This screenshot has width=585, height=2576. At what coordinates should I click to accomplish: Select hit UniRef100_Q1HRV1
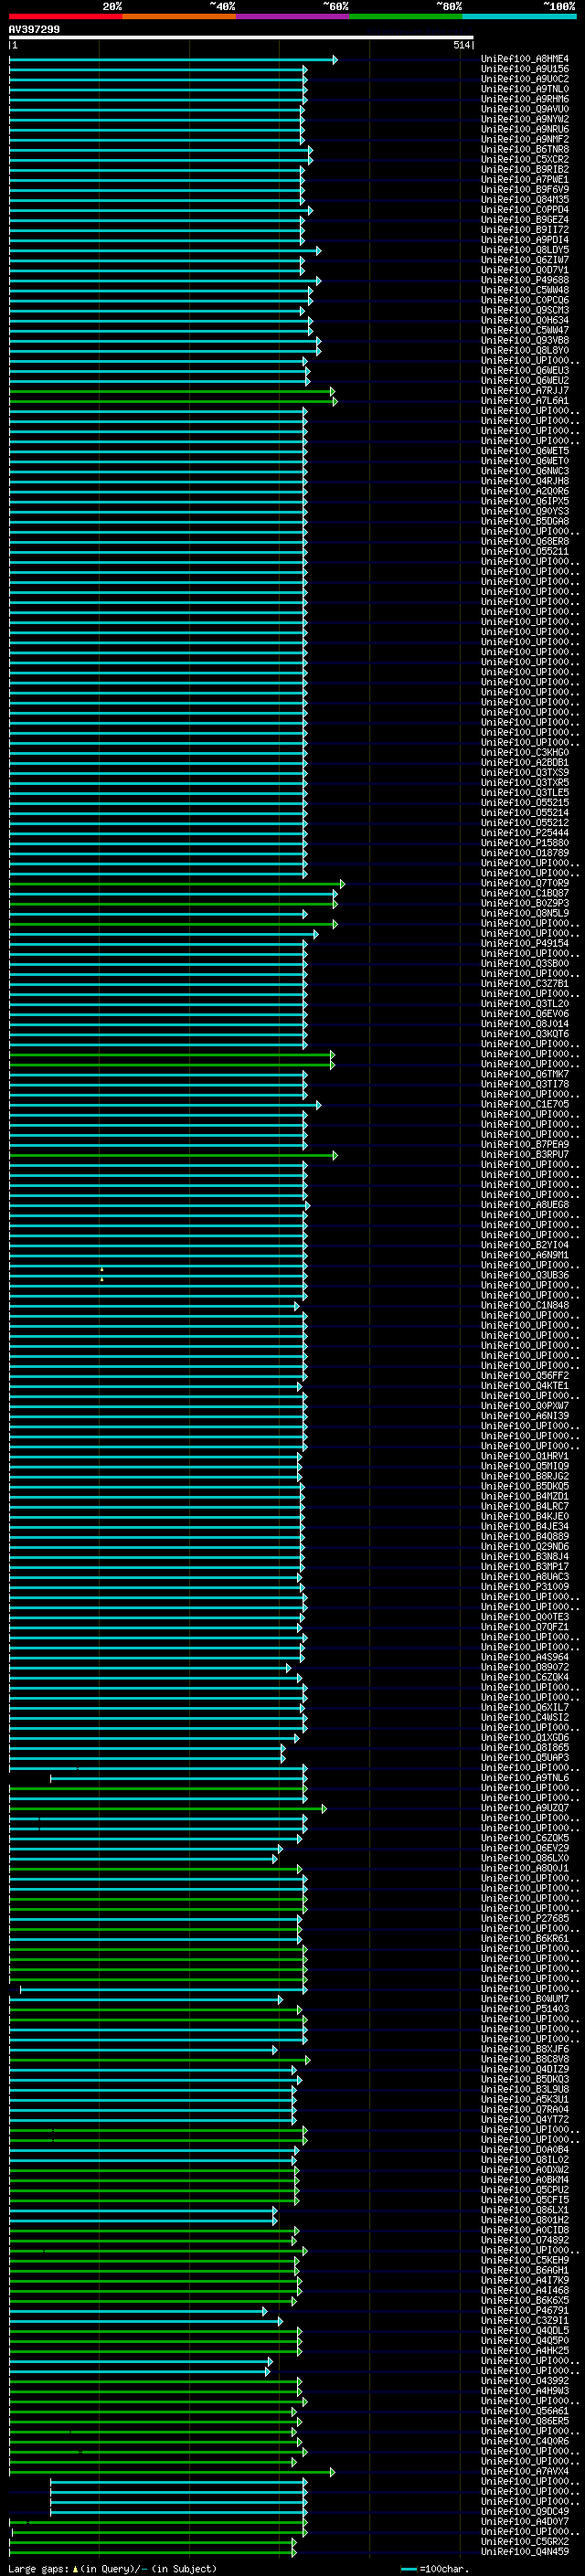click(x=525, y=1456)
